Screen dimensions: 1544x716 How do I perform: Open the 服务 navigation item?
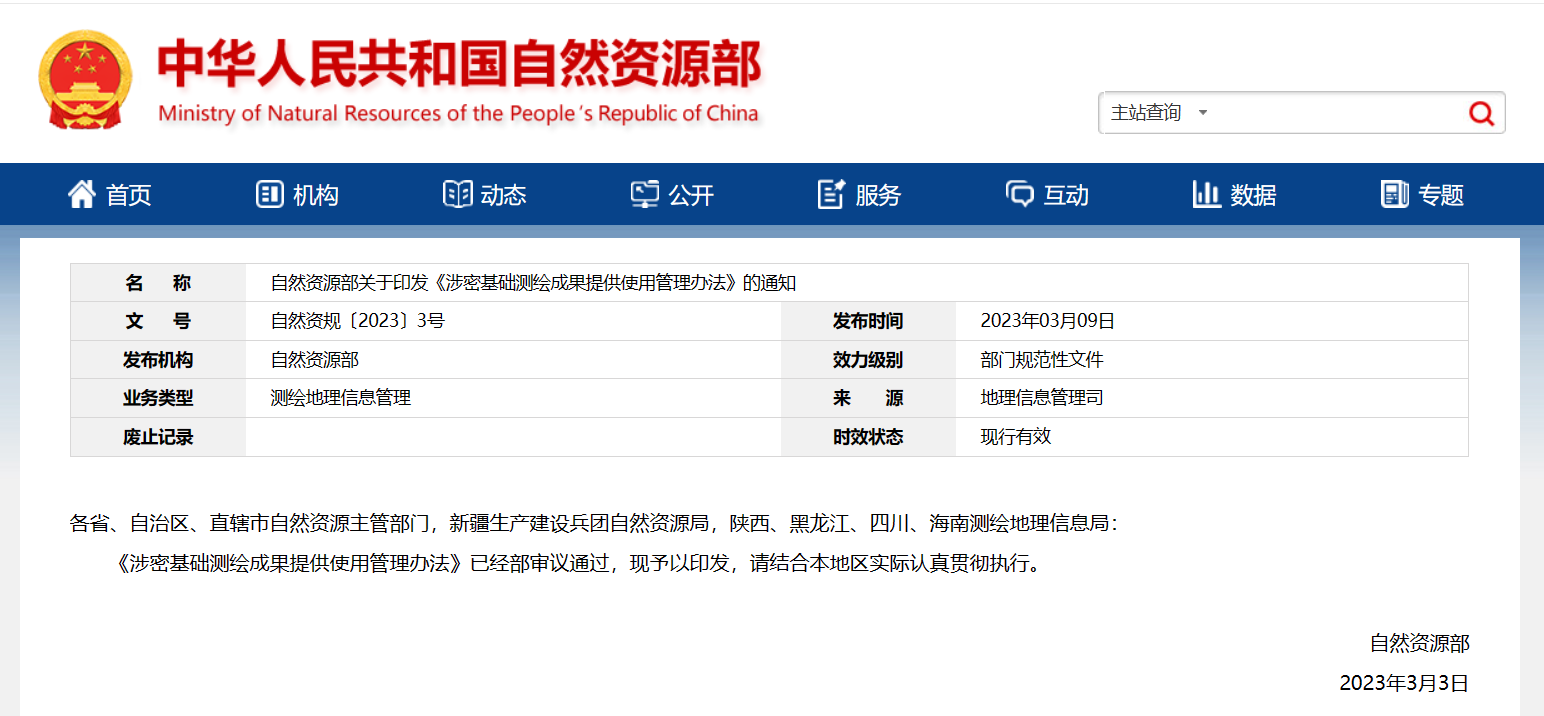860,195
